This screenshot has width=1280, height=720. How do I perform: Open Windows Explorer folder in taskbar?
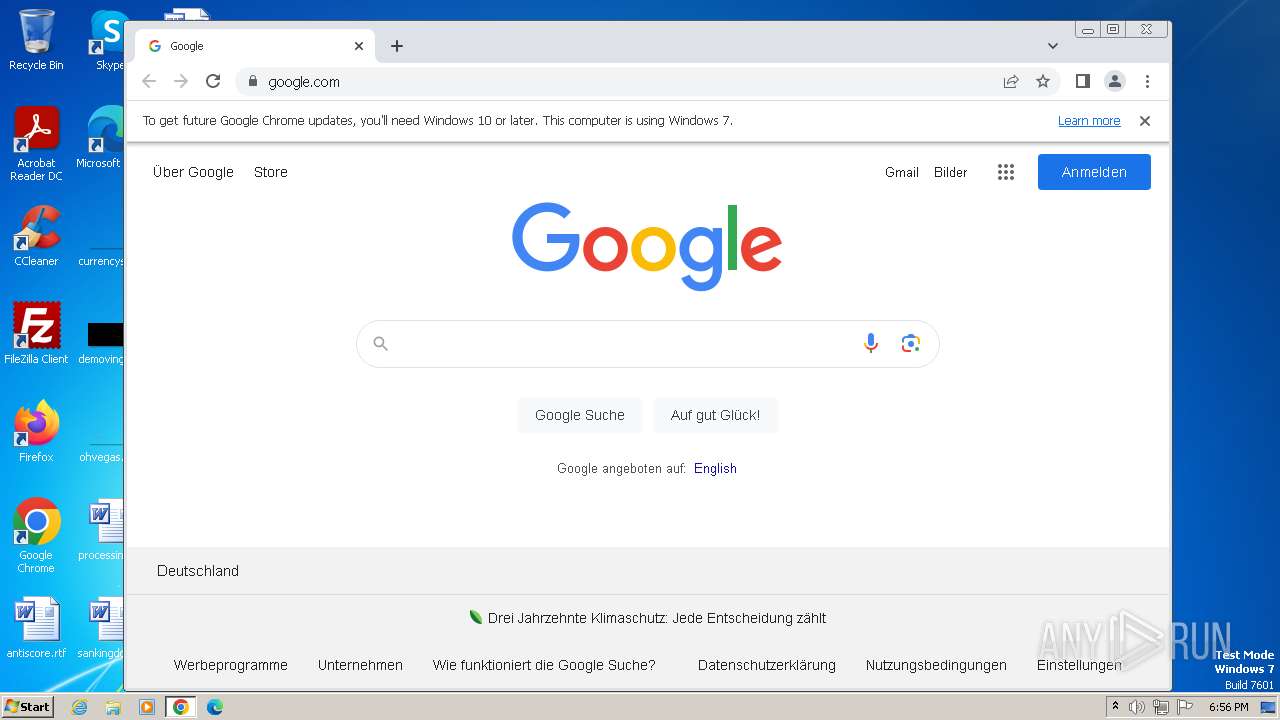coord(113,707)
